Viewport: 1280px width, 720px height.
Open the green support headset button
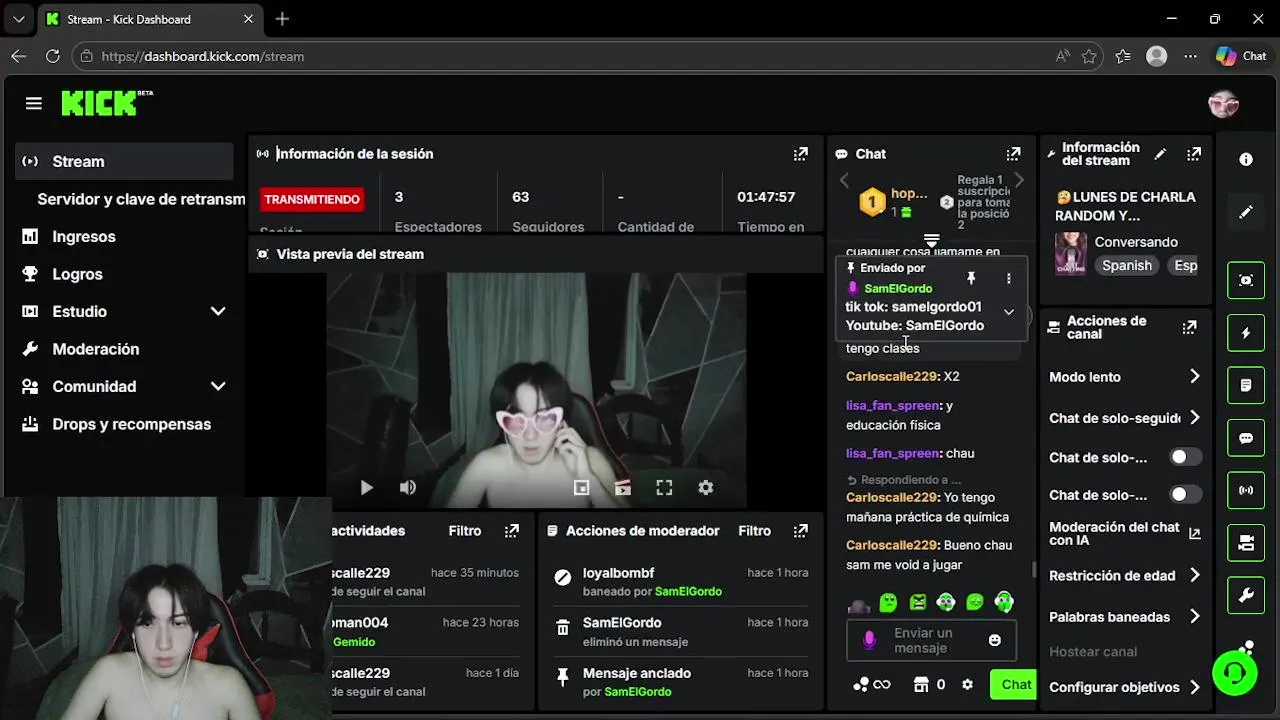(1235, 672)
